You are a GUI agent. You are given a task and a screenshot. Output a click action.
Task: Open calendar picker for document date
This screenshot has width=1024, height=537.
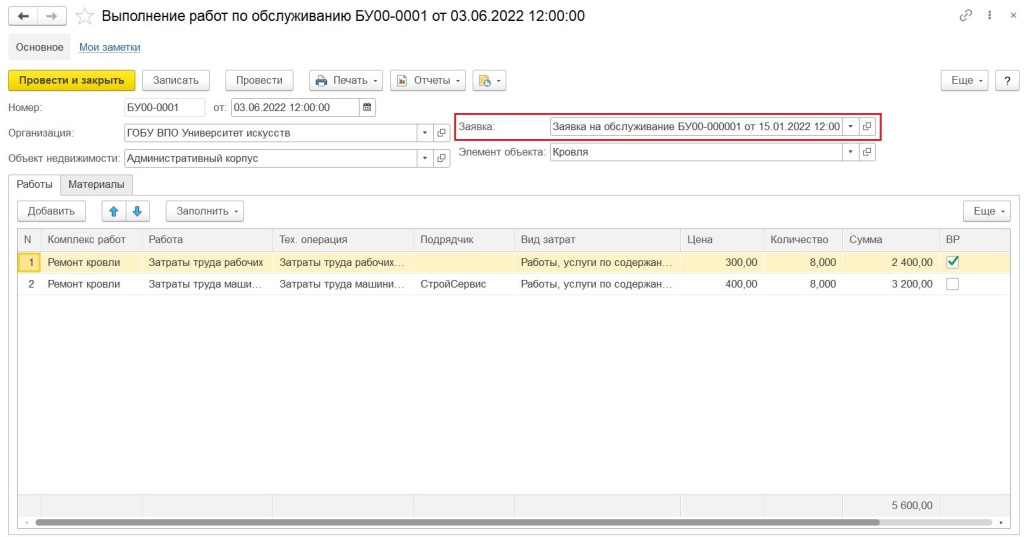(x=367, y=107)
